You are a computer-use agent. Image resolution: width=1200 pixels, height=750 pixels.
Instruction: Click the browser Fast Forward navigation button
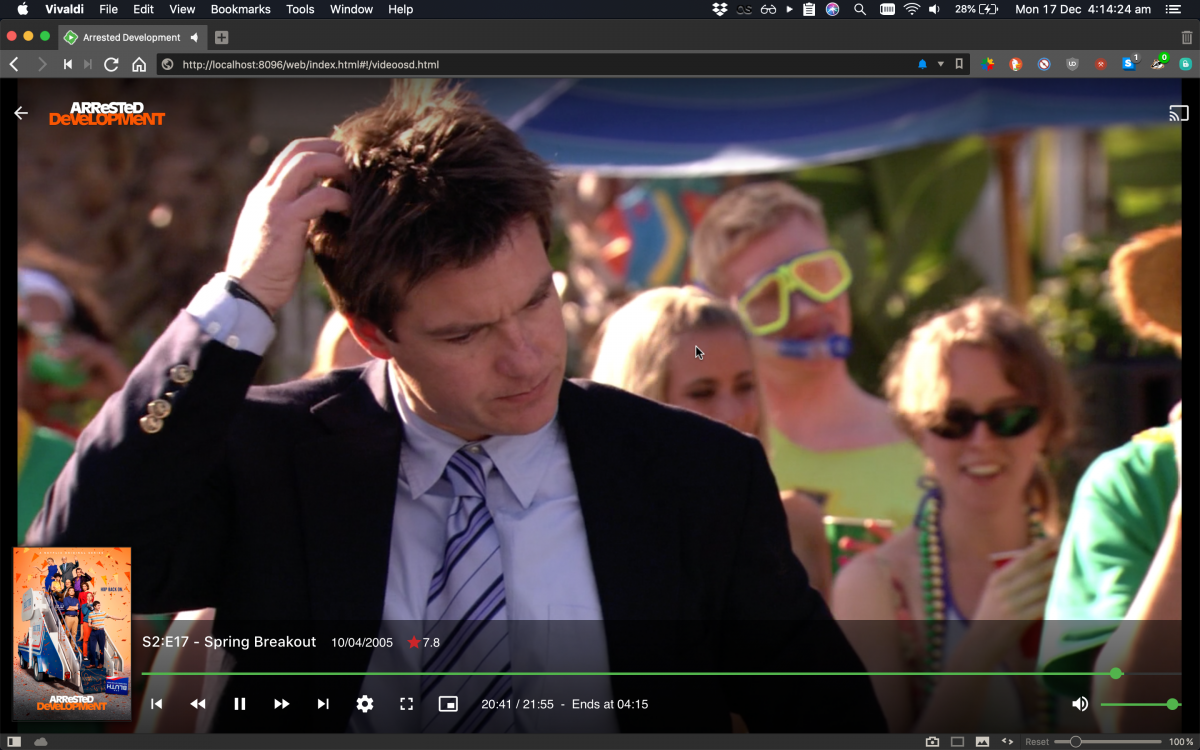click(88, 64)
